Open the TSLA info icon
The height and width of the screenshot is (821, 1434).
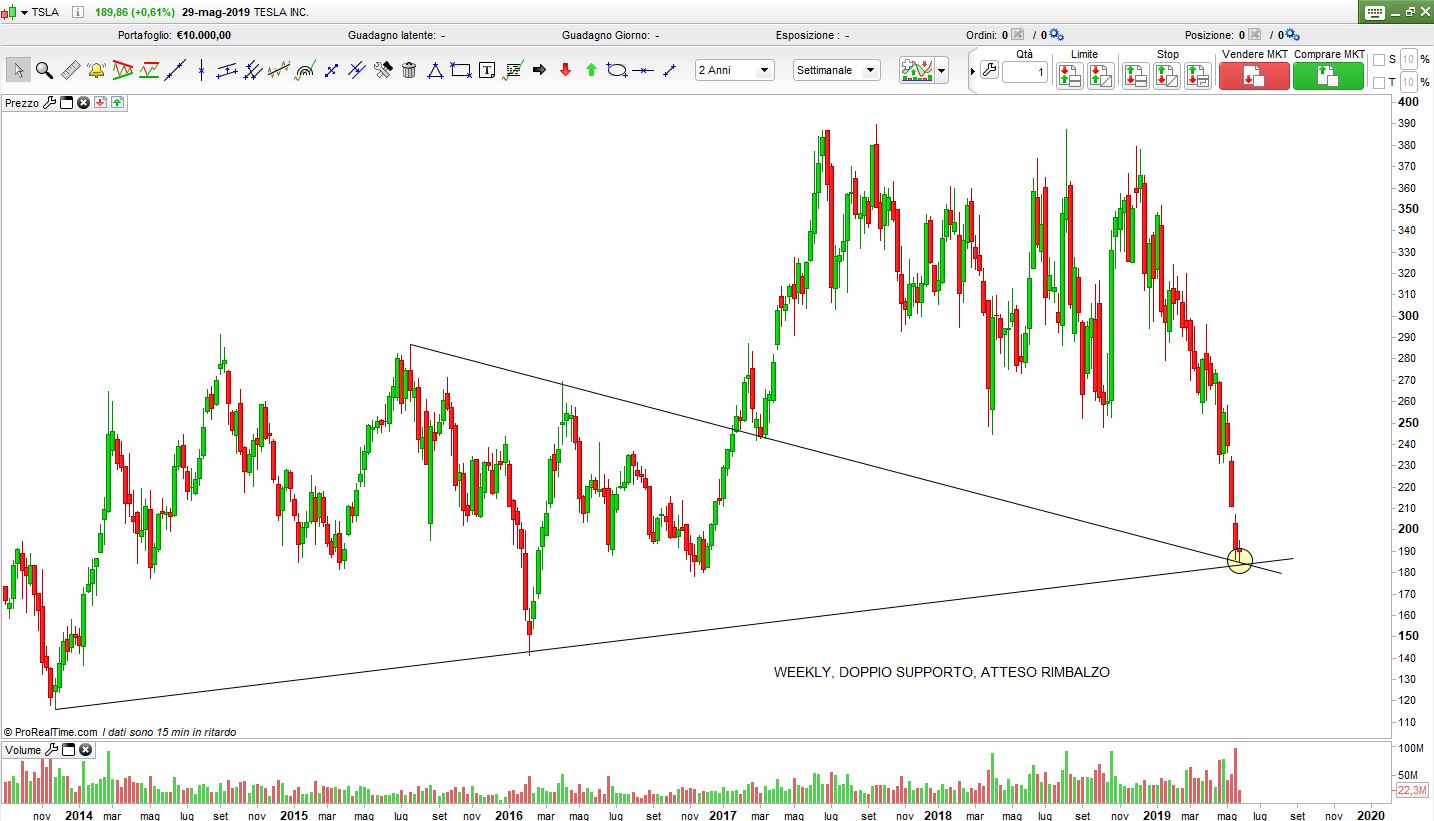(78, 12)
